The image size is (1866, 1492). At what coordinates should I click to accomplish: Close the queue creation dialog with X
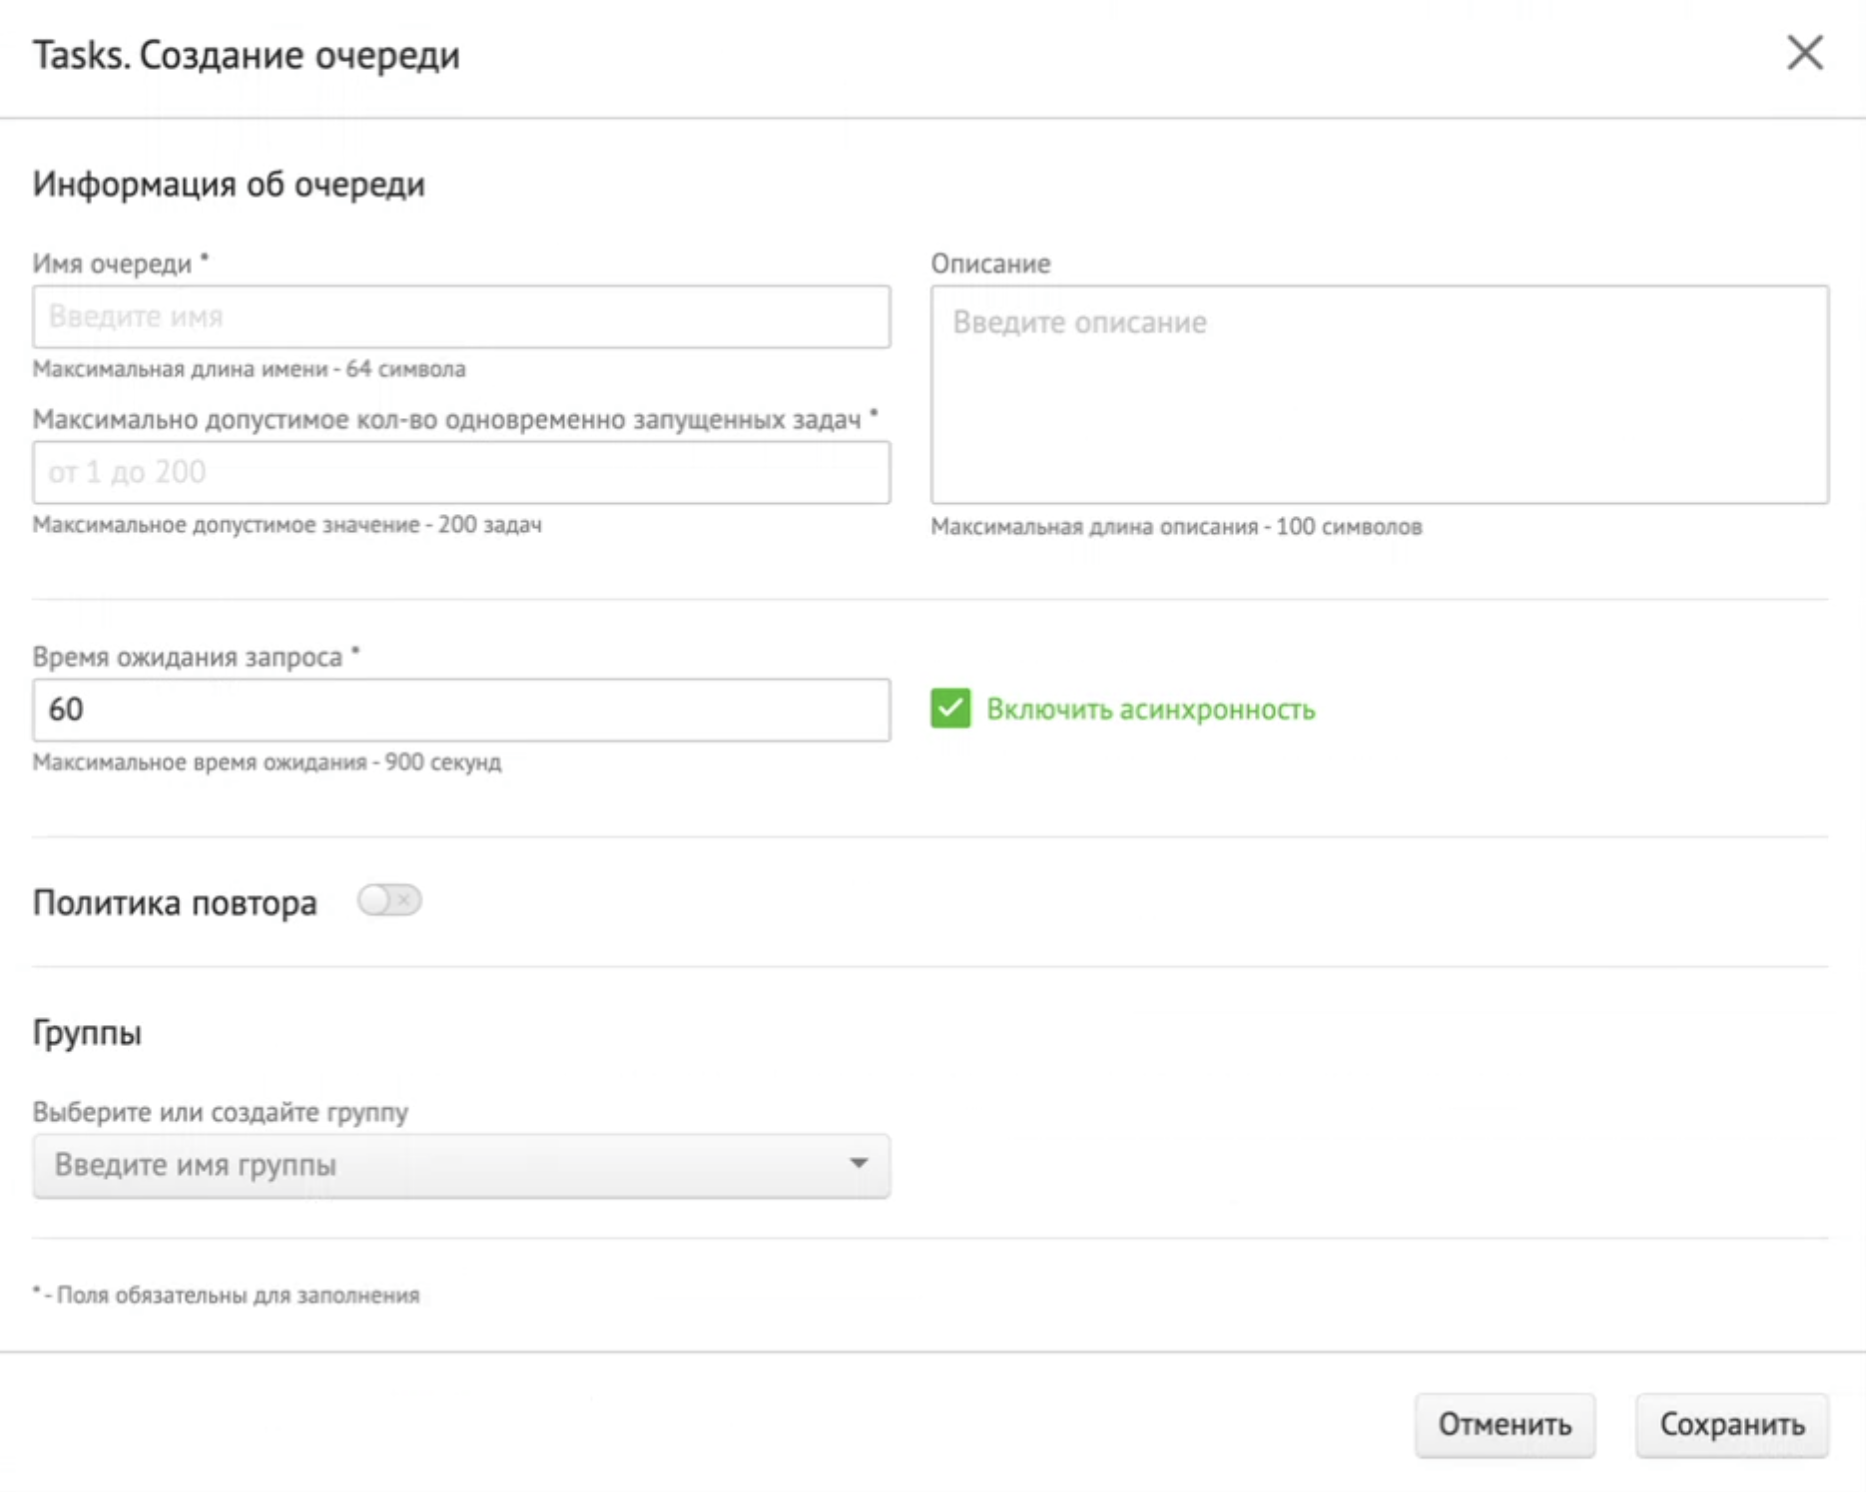(1804, 53)
